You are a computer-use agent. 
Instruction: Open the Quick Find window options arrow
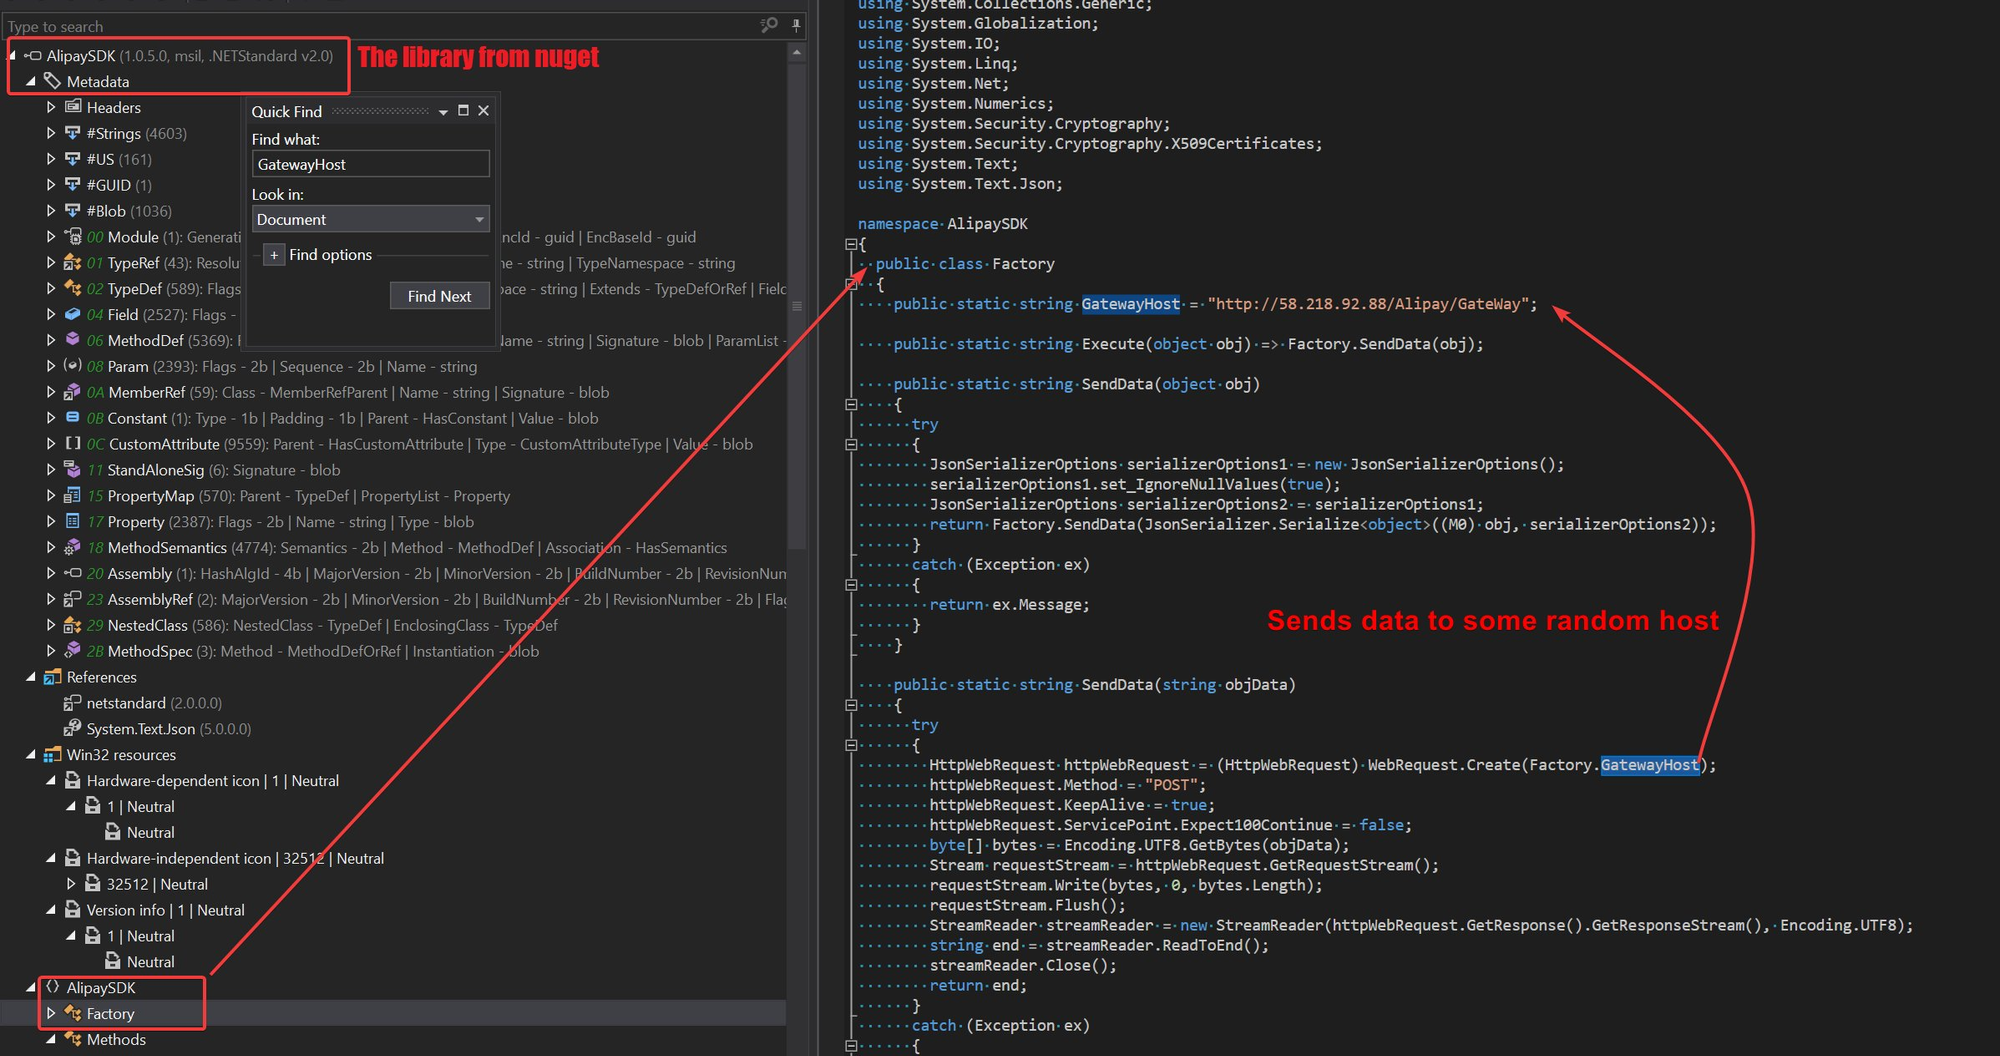tap(443, 112)
